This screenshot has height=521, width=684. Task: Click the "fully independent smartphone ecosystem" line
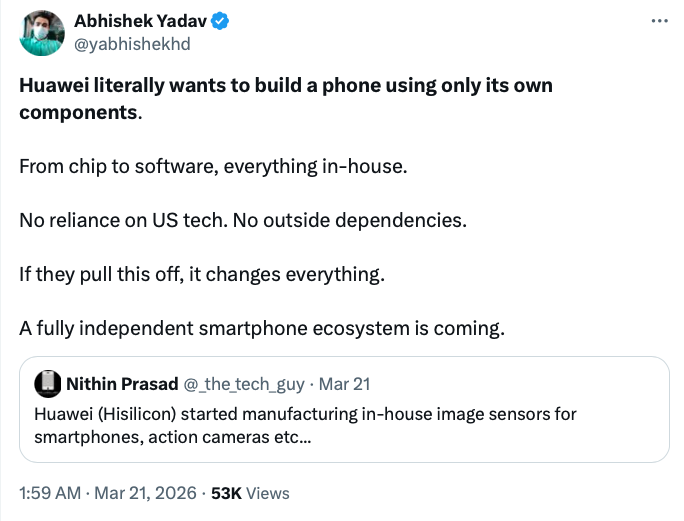point(262,327)
